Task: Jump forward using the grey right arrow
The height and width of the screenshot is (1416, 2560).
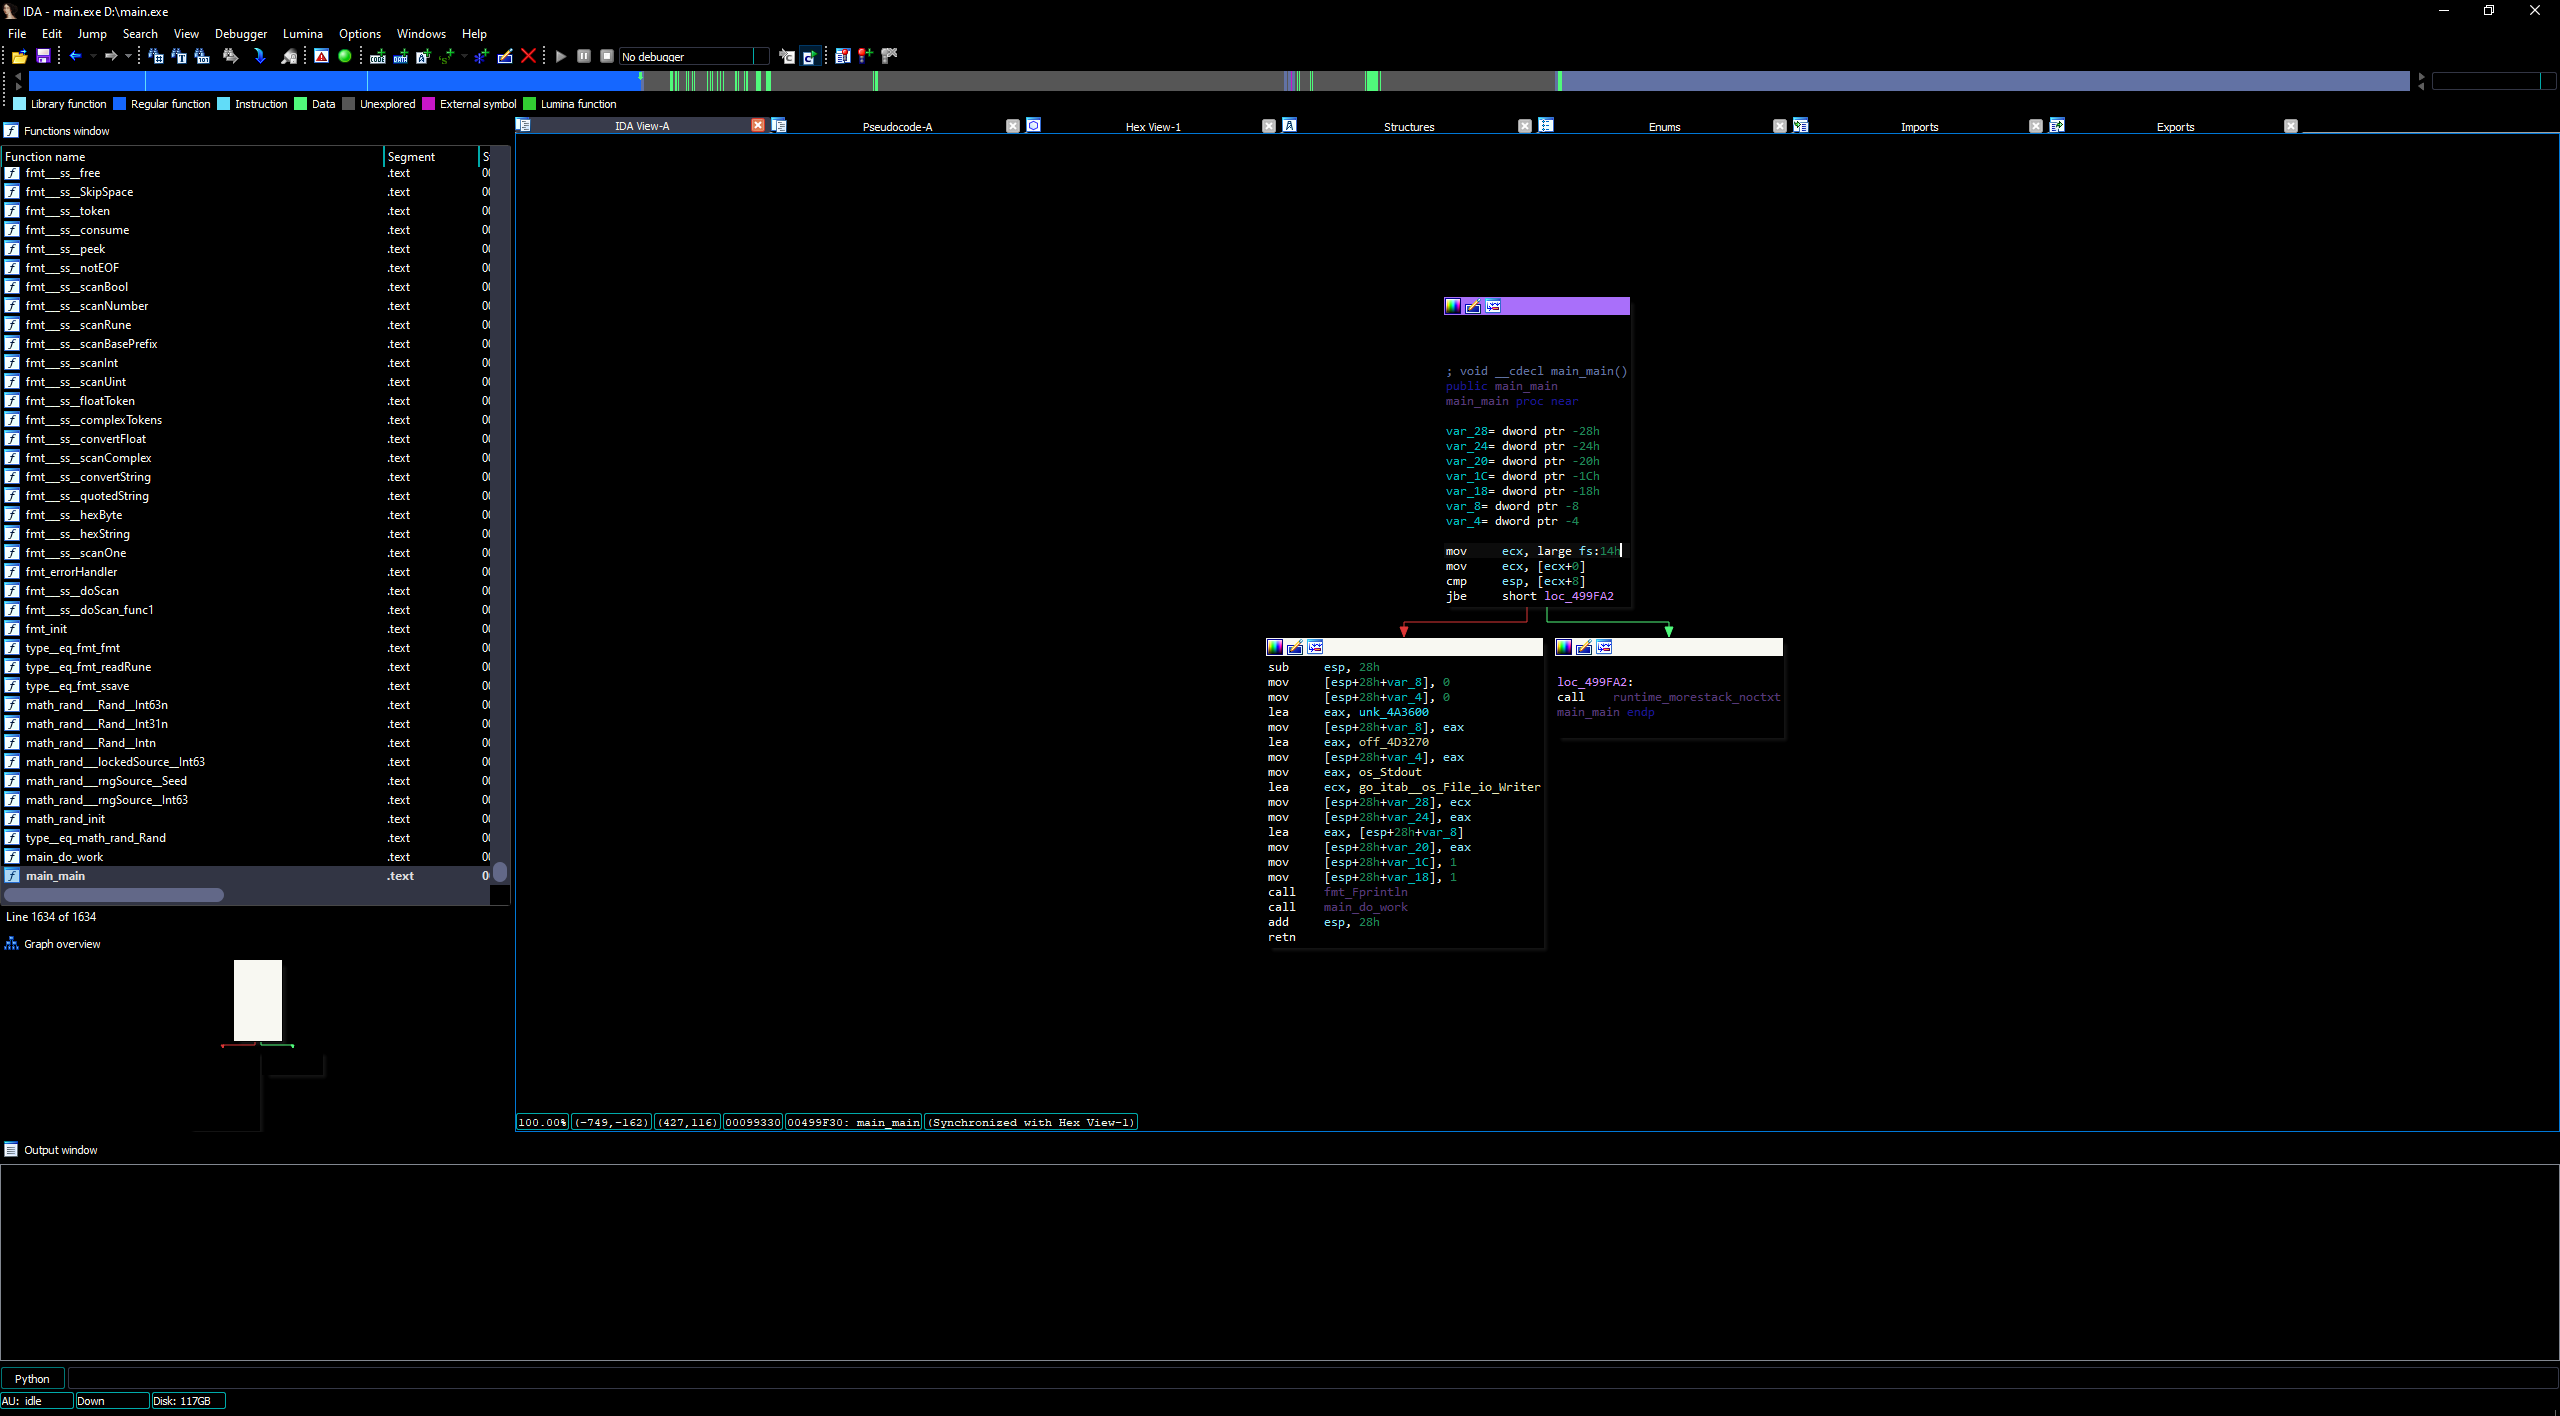Action: tap(111, 56)
